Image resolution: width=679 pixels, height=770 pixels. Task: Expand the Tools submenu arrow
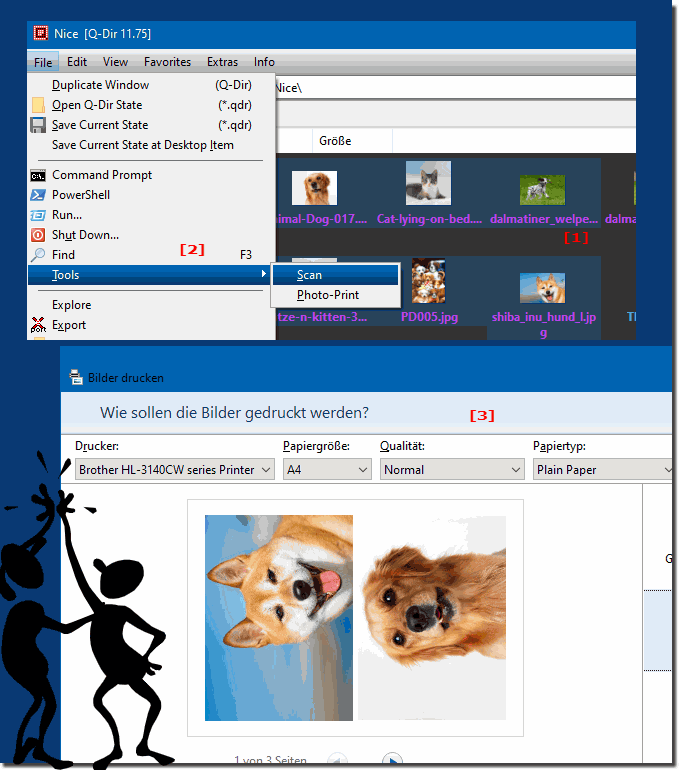(x=264, y=274)
